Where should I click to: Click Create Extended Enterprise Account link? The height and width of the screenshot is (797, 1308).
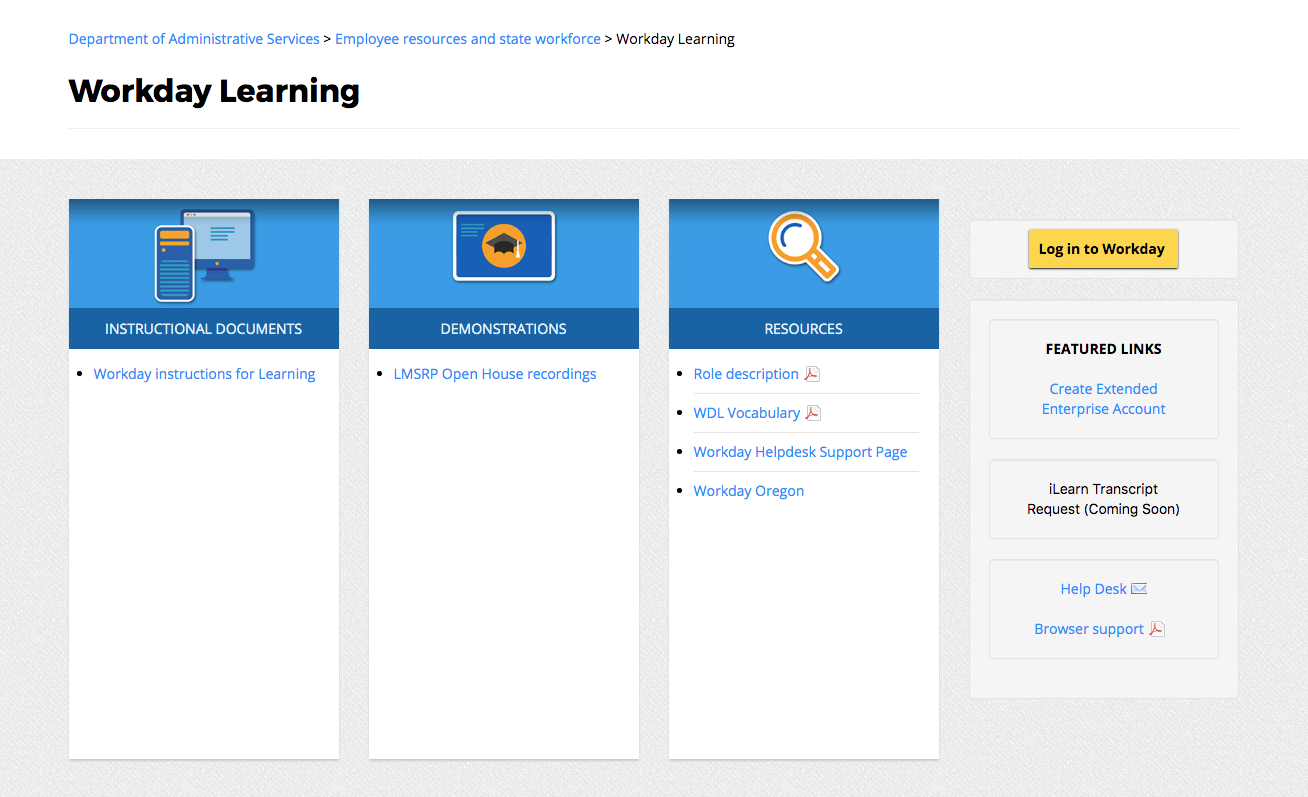click(x=1103, y=398)
